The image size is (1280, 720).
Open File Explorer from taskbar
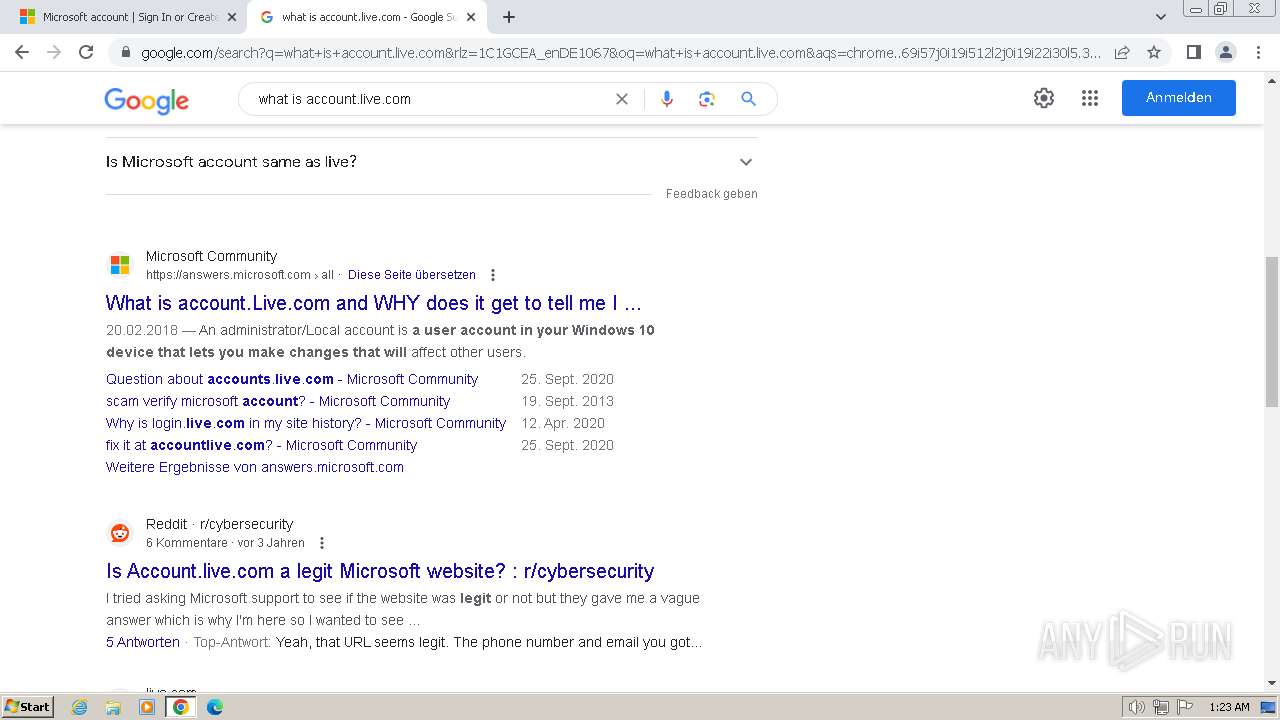(x=113, y=707)
